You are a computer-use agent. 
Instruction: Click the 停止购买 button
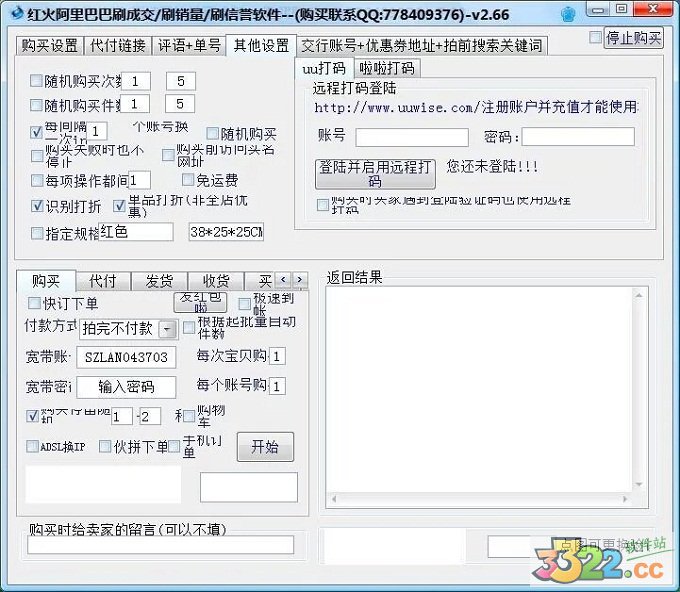click(x=633, y=38)
